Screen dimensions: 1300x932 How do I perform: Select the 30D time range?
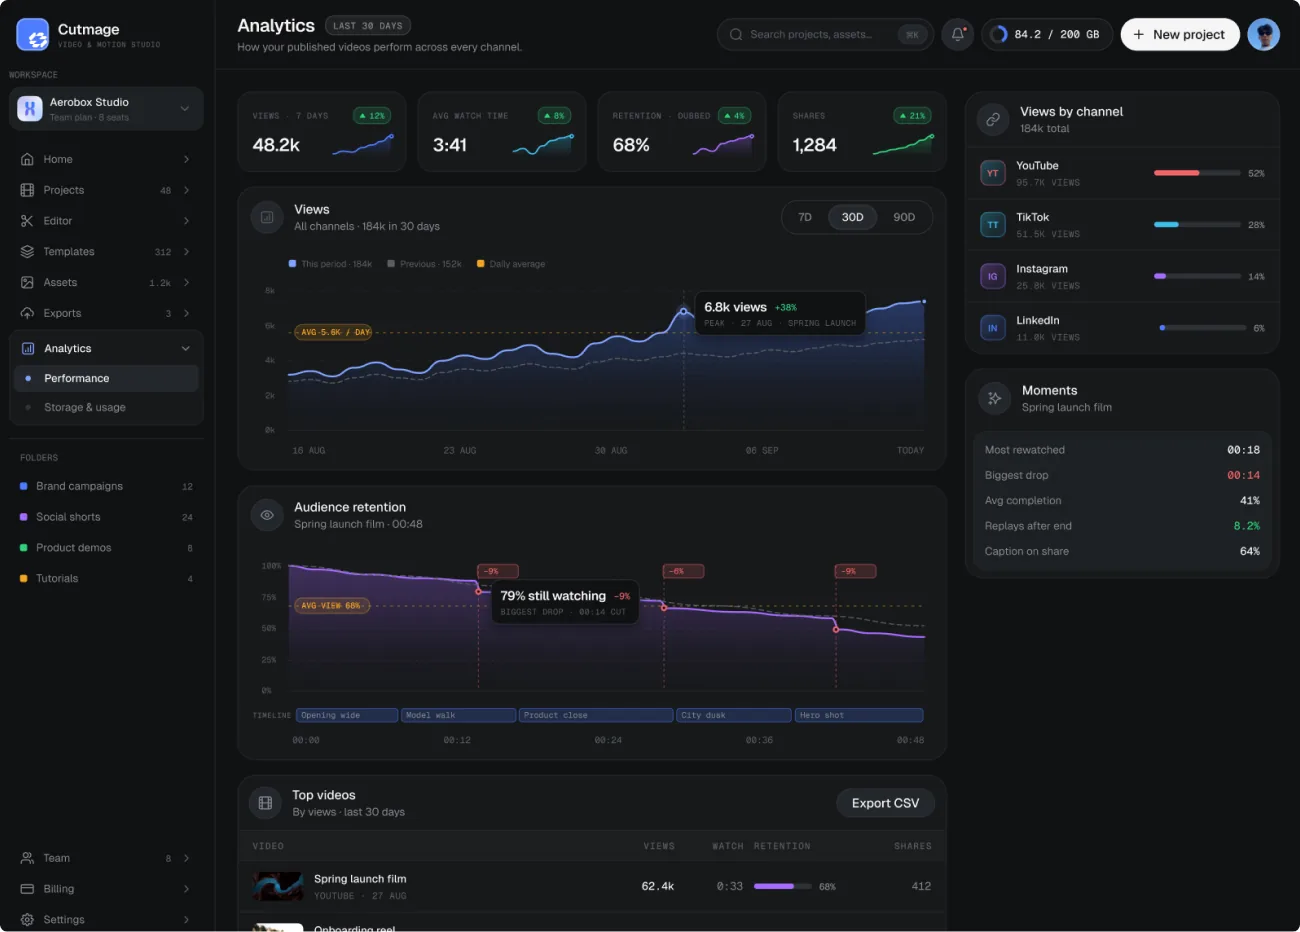(853, 218)
